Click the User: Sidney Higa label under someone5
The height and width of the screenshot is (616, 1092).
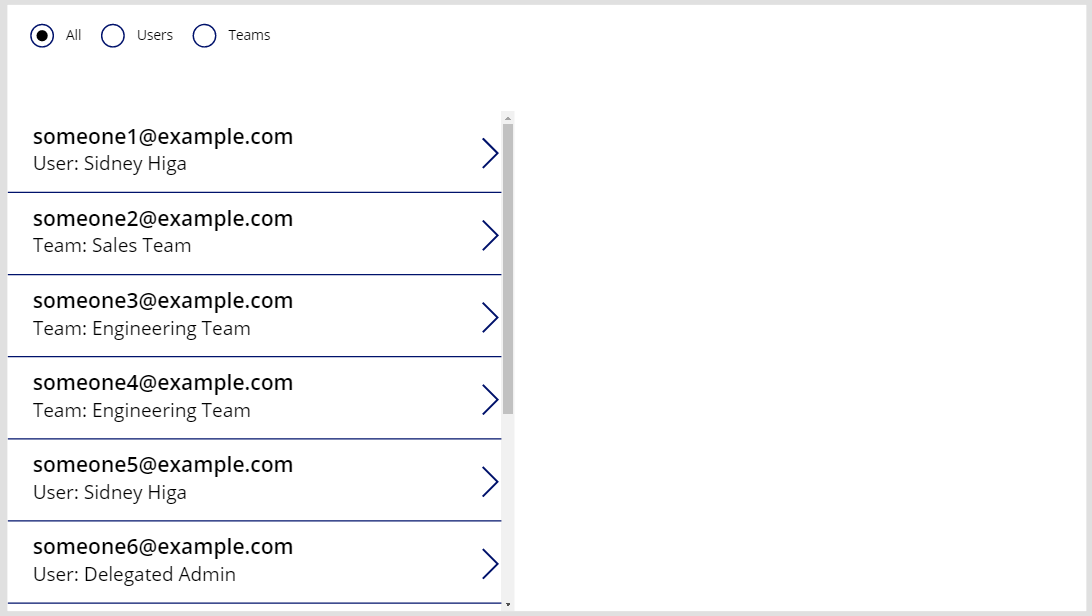(110, 493)
